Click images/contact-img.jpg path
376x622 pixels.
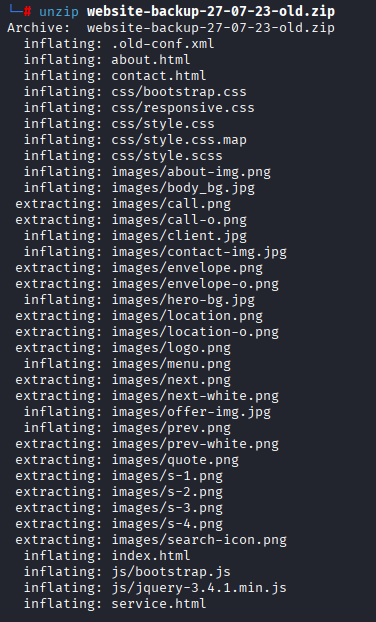pyautogui.click(x=199, y=251)
